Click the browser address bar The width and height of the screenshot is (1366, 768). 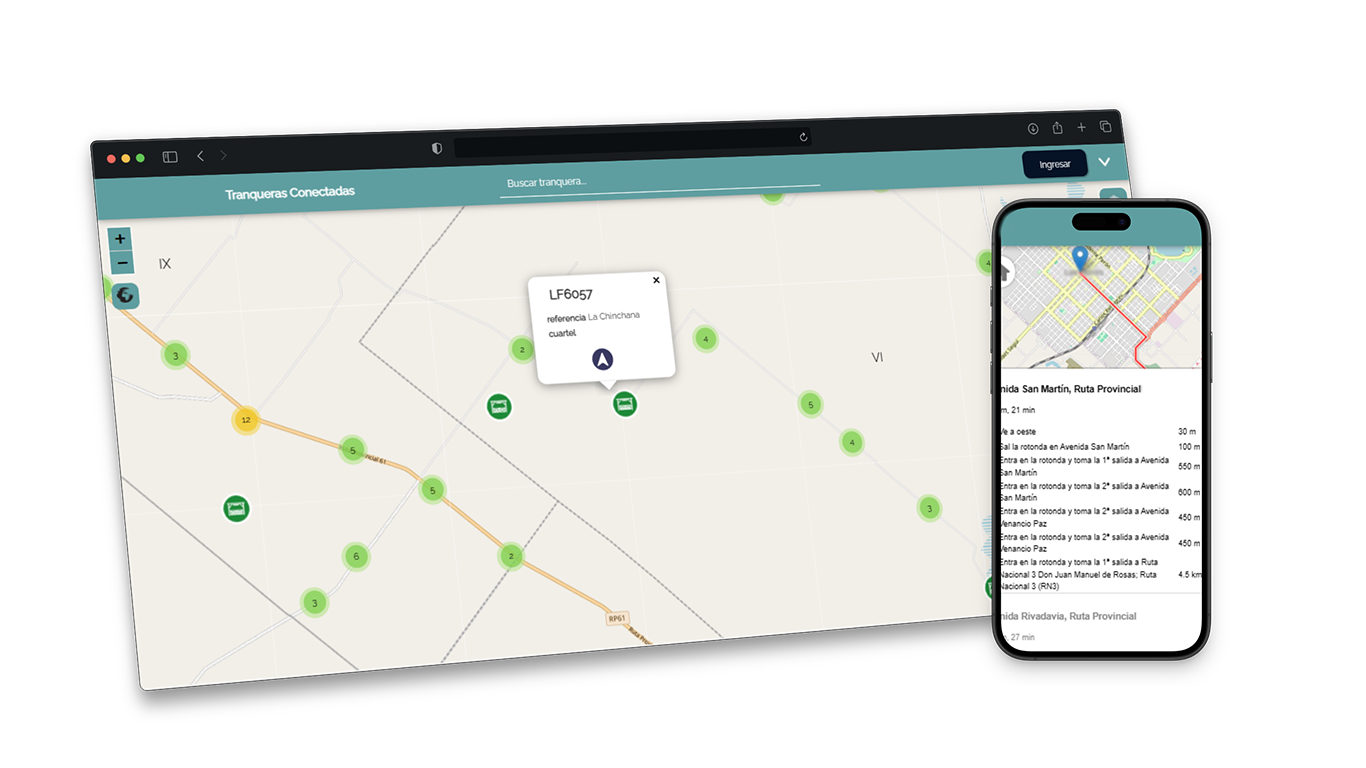click(x=633, y=142)
